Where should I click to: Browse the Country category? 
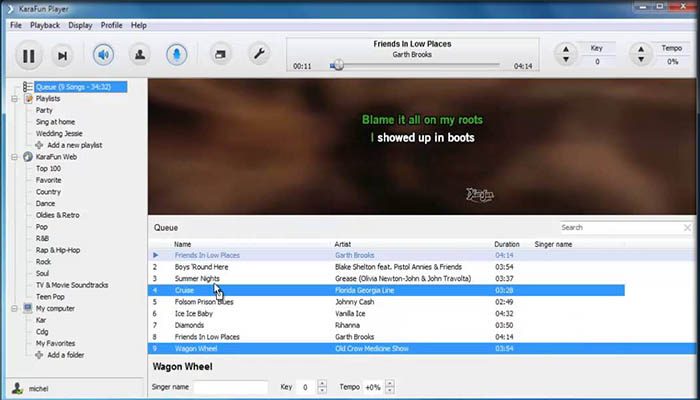(x=48, y=192)
